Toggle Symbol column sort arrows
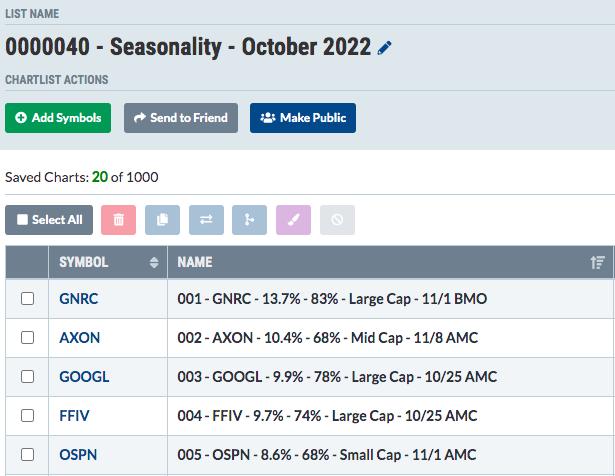Viewport: 615px width, 476px height. (154, 262)
